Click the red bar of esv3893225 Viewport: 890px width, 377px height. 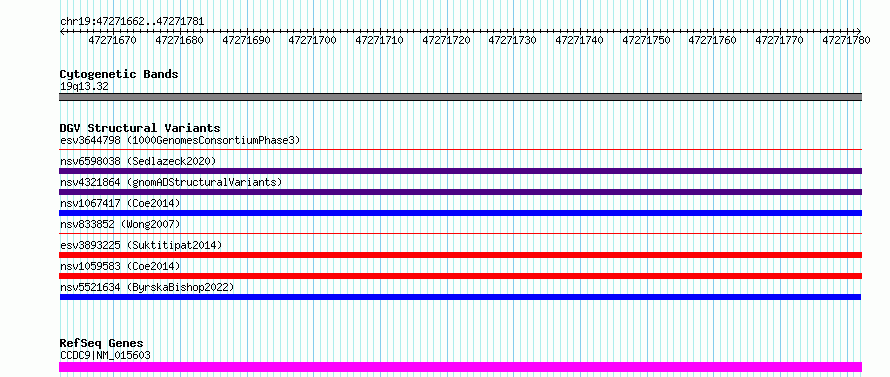point(460,255)
